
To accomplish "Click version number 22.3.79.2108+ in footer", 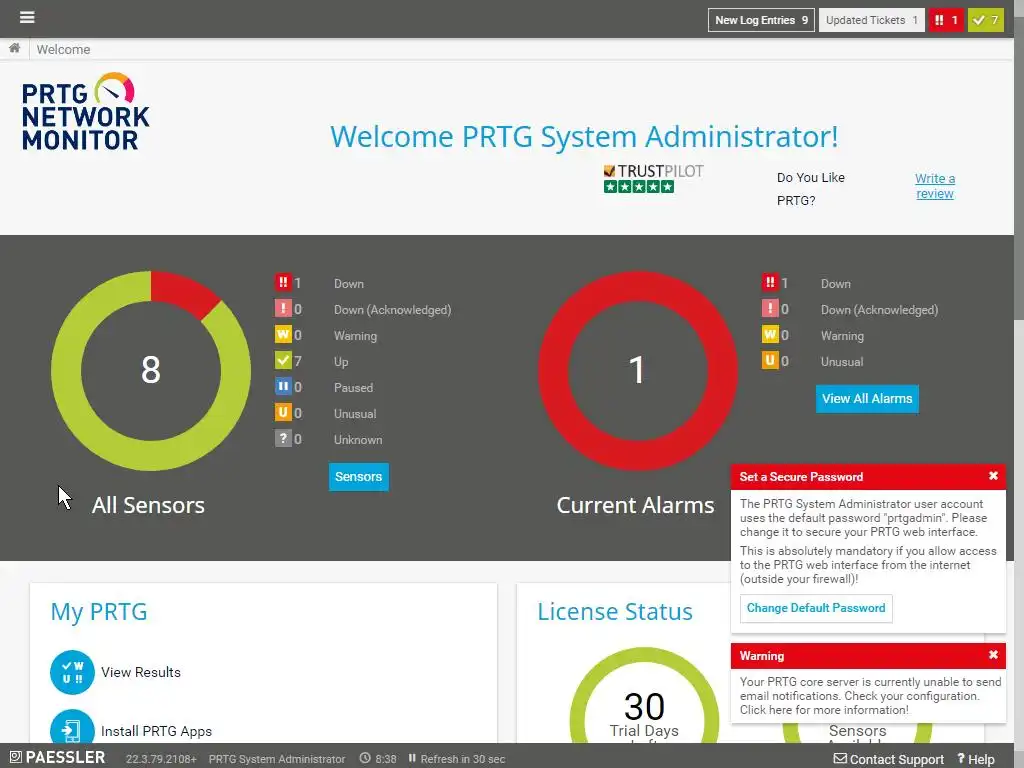I will [161, 759].
